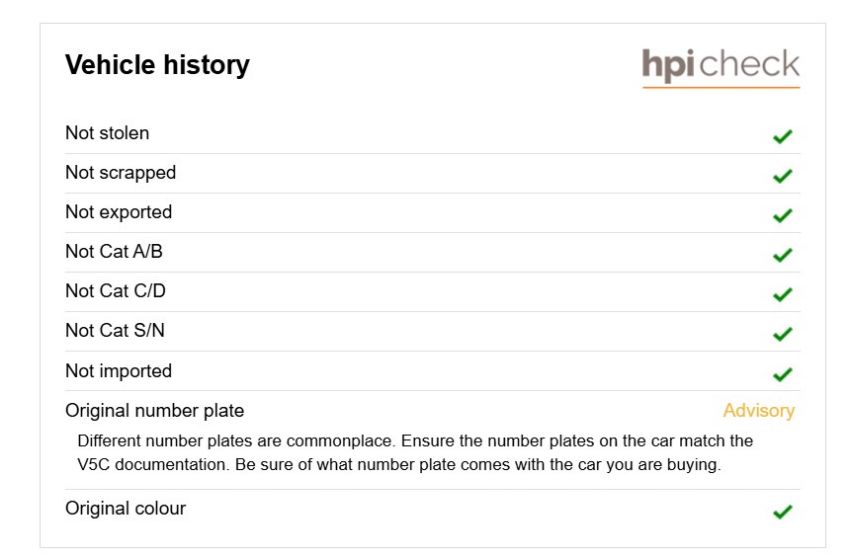850x558 pixels.
Task: Select the Not imported row label
Action: tap(119, 371)
